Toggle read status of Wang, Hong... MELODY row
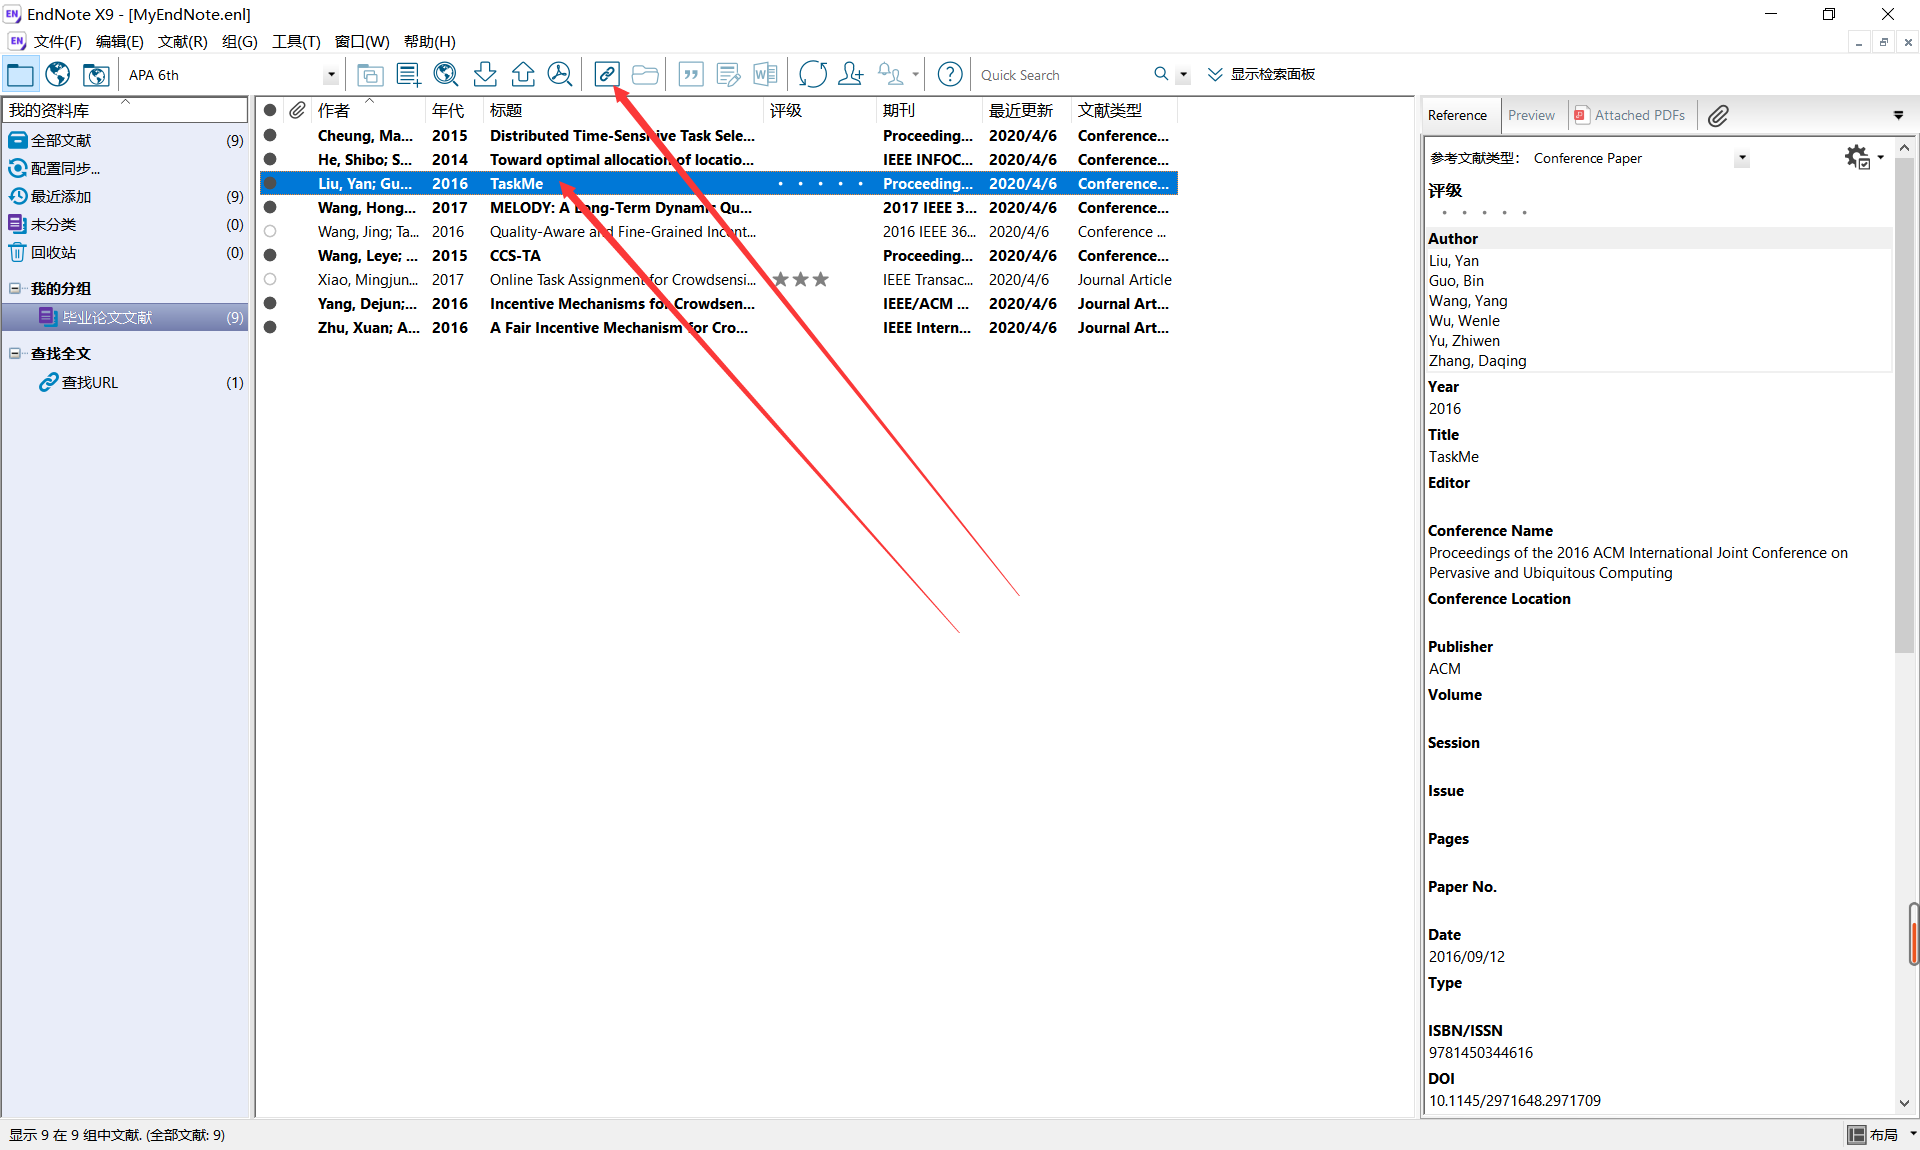Viewport: 1920px width, 1150px height. coord(270,207)
